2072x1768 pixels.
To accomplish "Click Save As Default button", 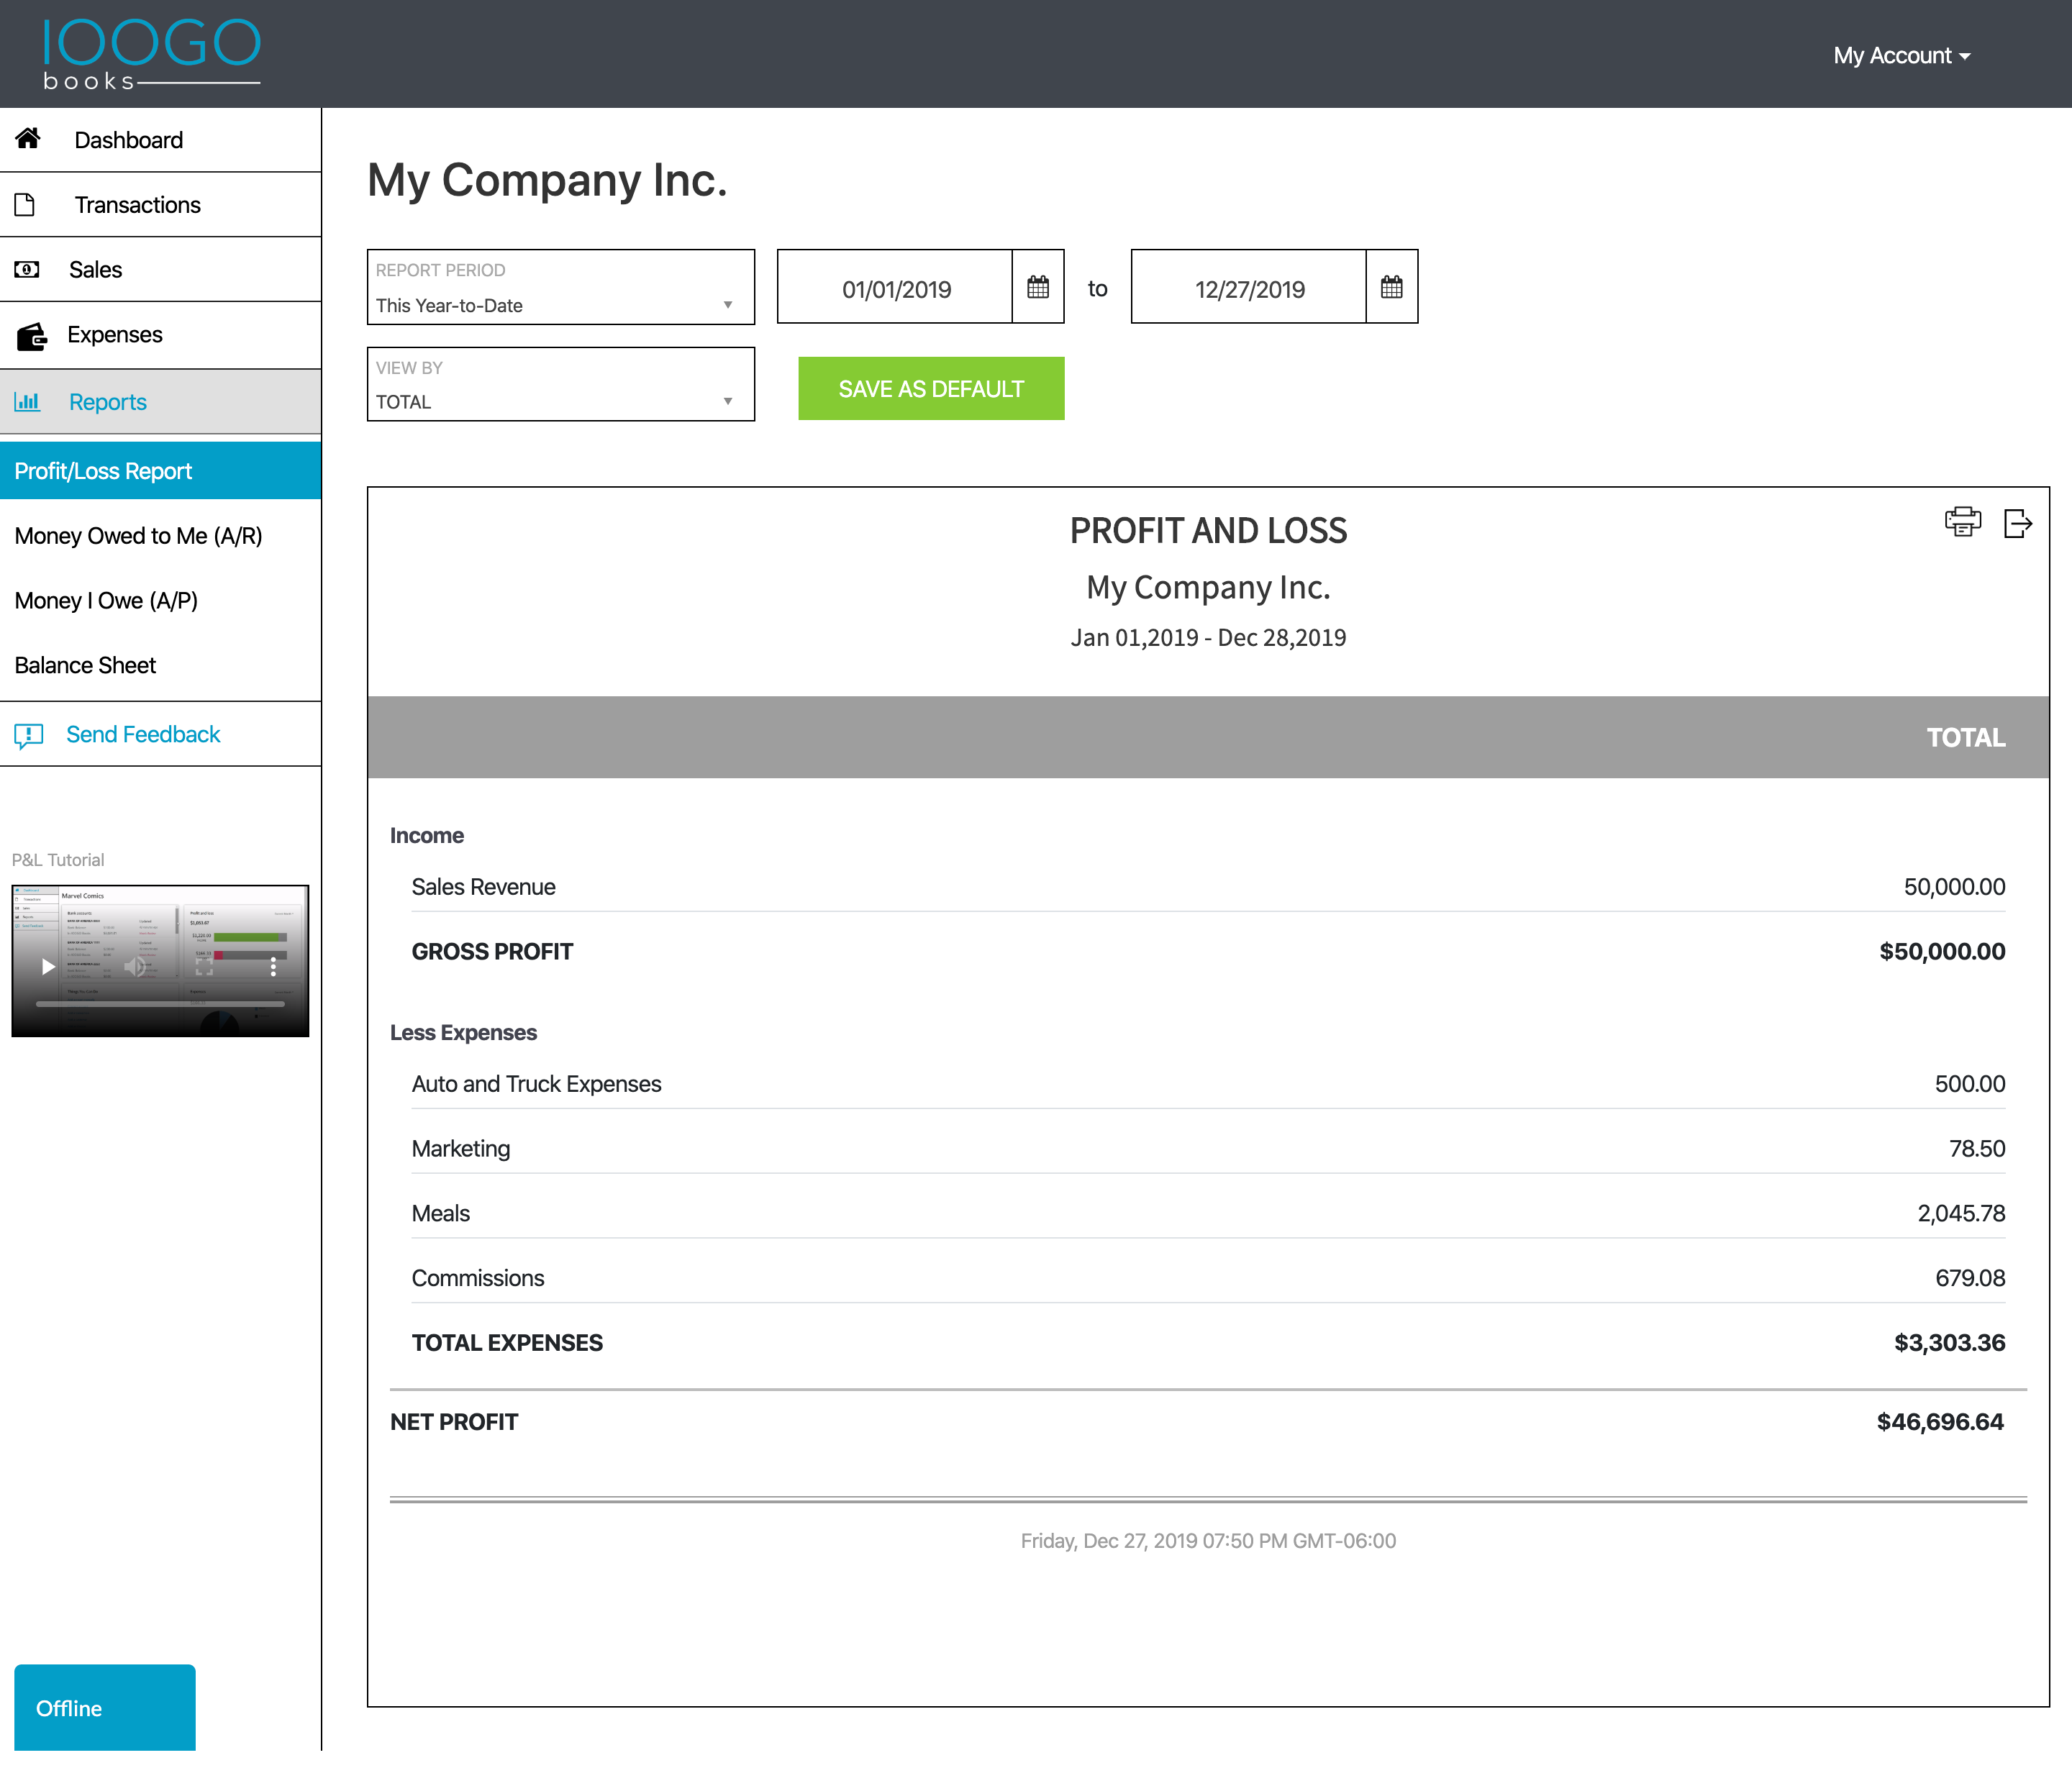I will 931,389.
